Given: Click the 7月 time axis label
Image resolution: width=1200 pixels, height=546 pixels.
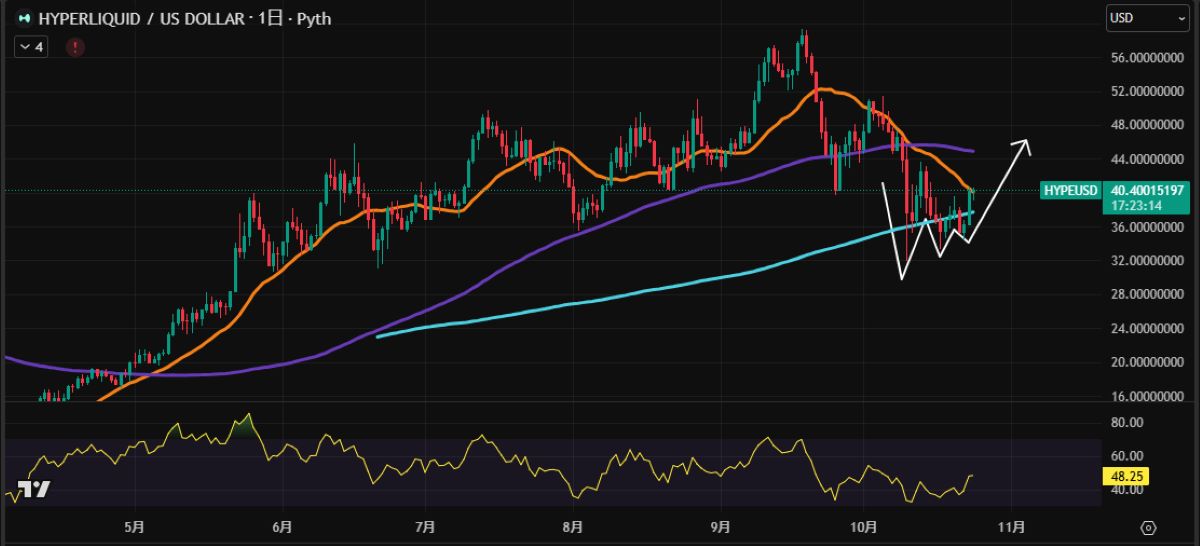Looking at the screenshot, I should 427,526.
